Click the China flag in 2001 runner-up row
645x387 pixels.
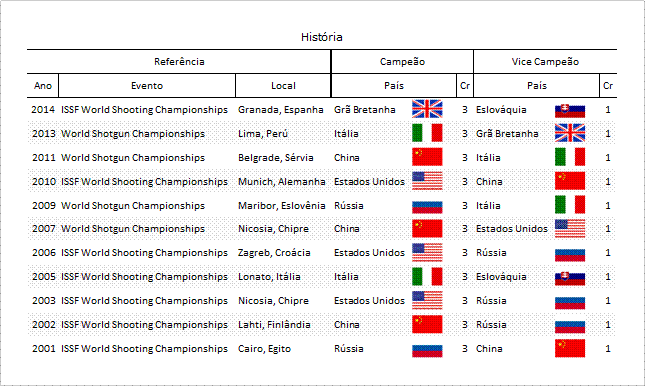[x=570, y=348]
